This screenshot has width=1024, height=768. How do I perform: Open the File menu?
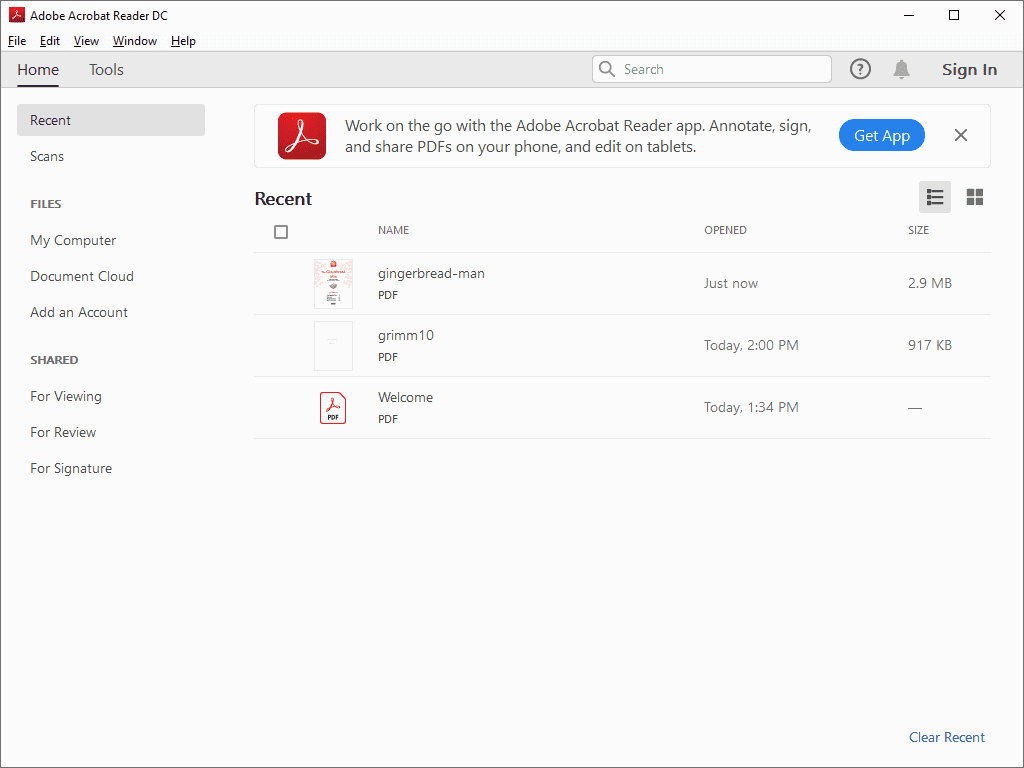[x=17, y=40]
